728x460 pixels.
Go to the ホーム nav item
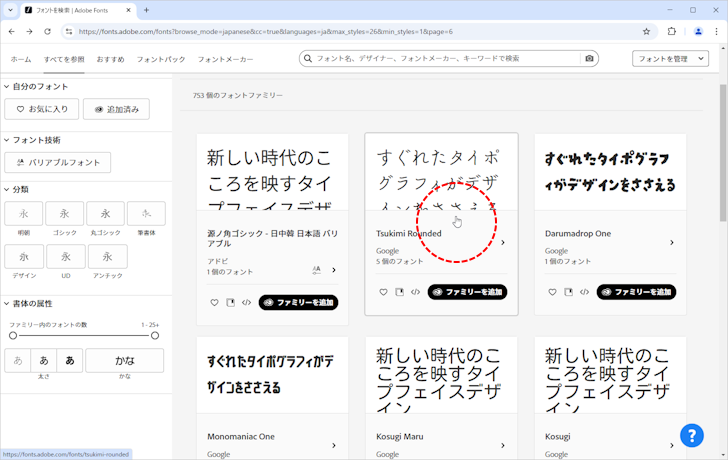[x=21, y=59]
